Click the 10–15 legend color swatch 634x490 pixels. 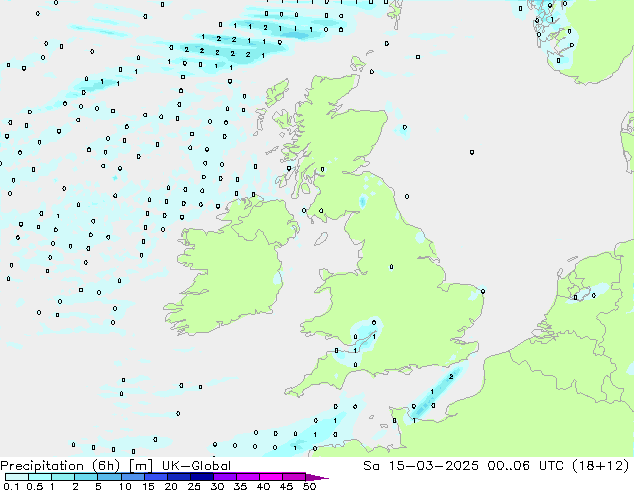pyautogui.click(x=133, y=477)
